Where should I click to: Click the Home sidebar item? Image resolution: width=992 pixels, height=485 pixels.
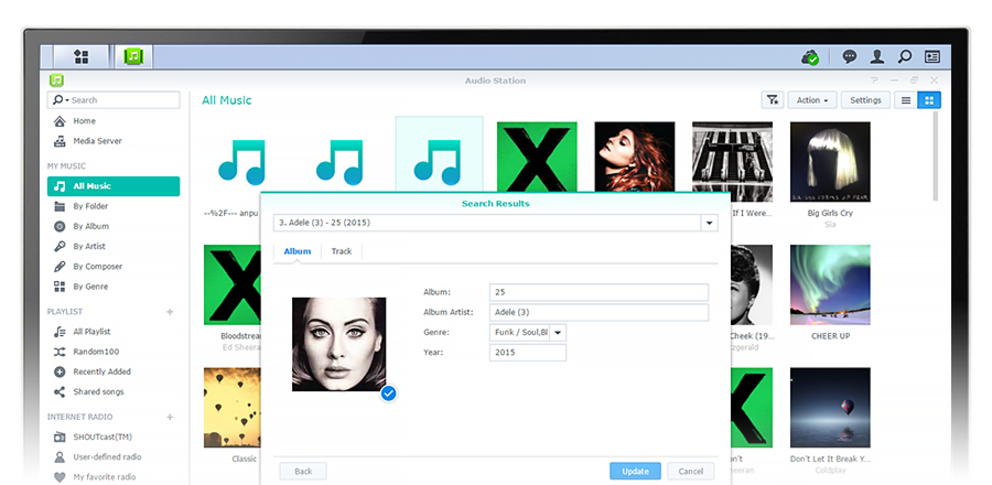(x=113, y=121)
